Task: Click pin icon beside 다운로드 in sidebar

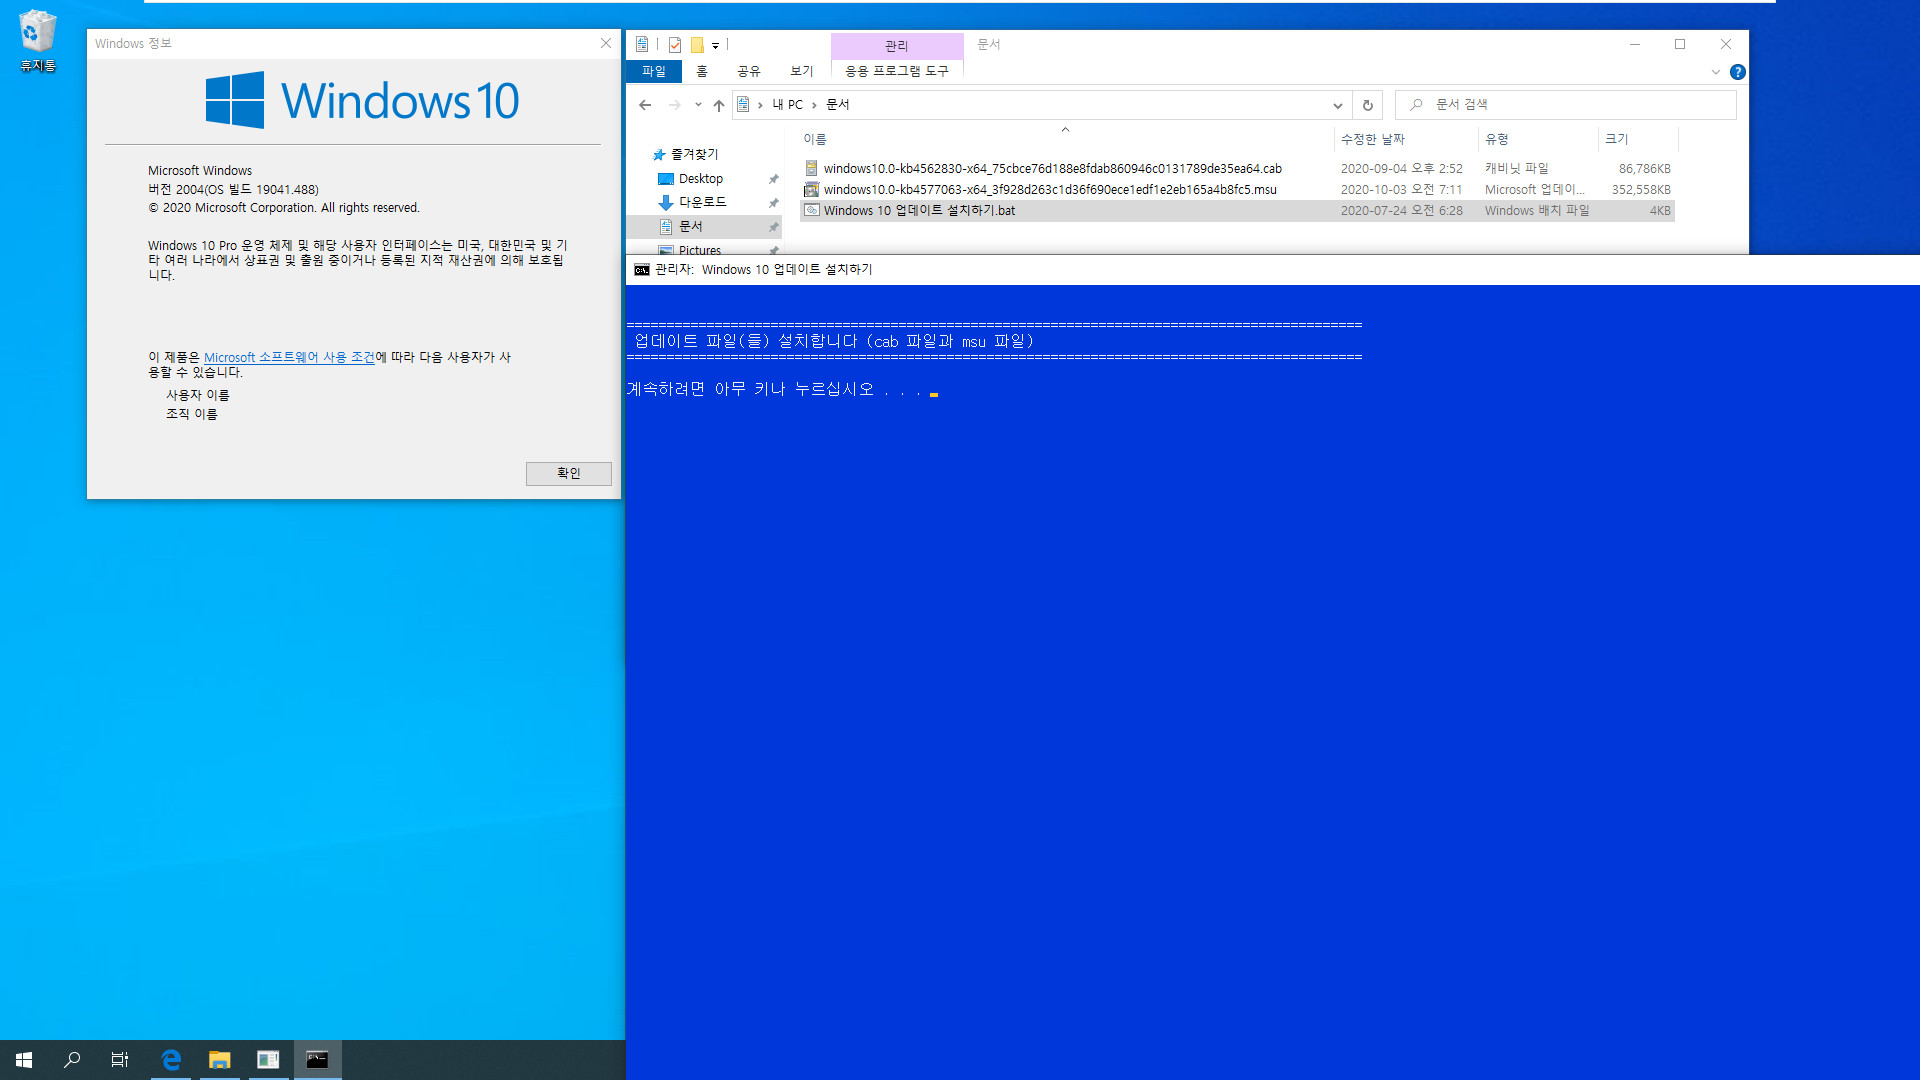Action: 773,203
